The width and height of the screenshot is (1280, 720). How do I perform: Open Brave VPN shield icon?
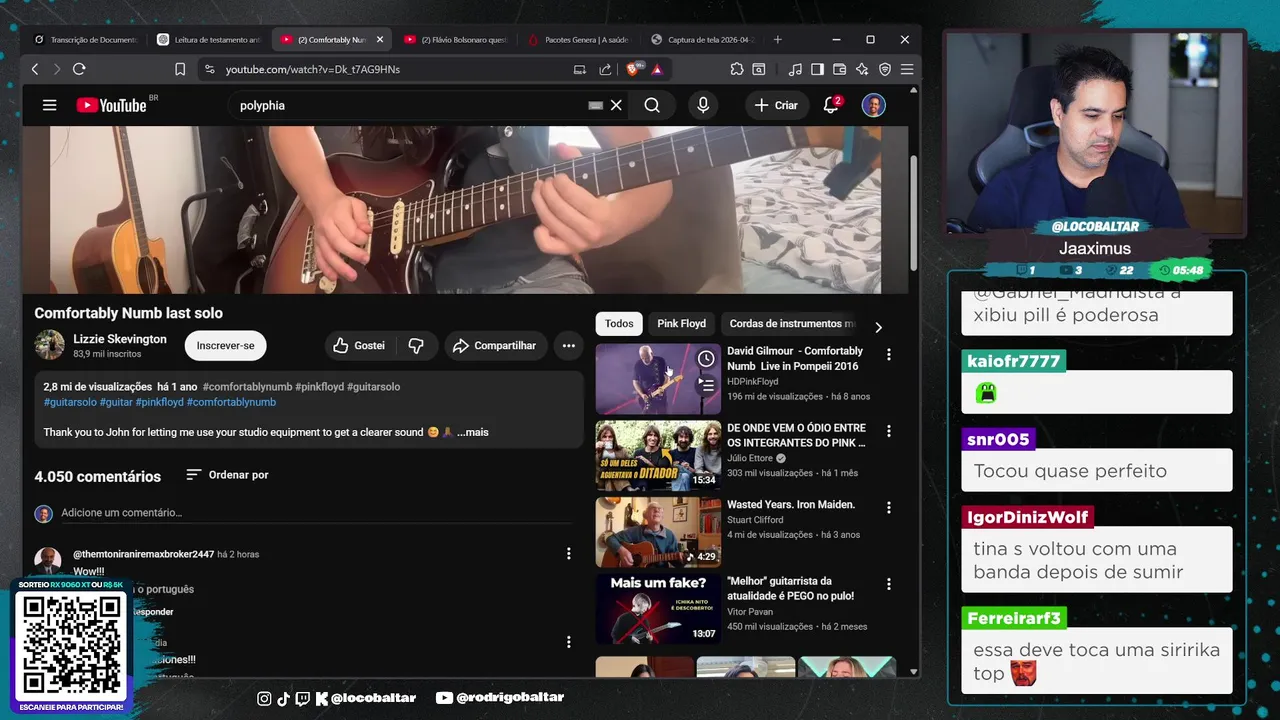tap(885, 69)
